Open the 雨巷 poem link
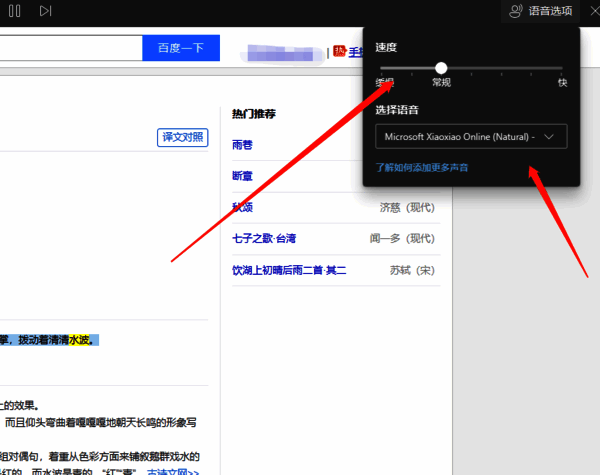This screenshot has height=475, width=600. pos(242,145)
